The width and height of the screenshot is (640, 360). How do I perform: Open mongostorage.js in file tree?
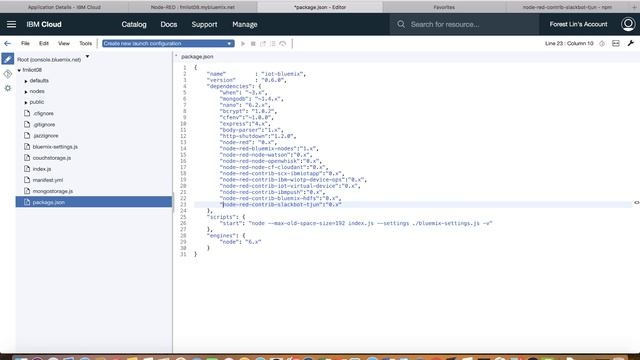pos(53,191)
